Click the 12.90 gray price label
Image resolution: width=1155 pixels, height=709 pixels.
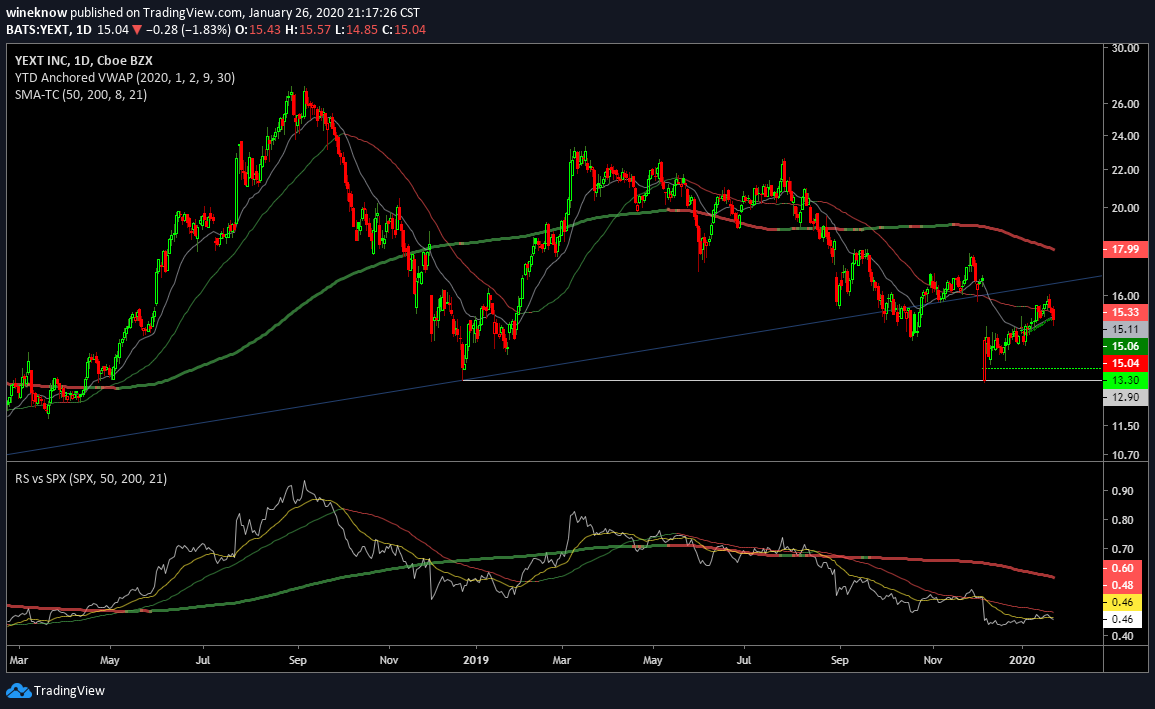point(1125,397)
